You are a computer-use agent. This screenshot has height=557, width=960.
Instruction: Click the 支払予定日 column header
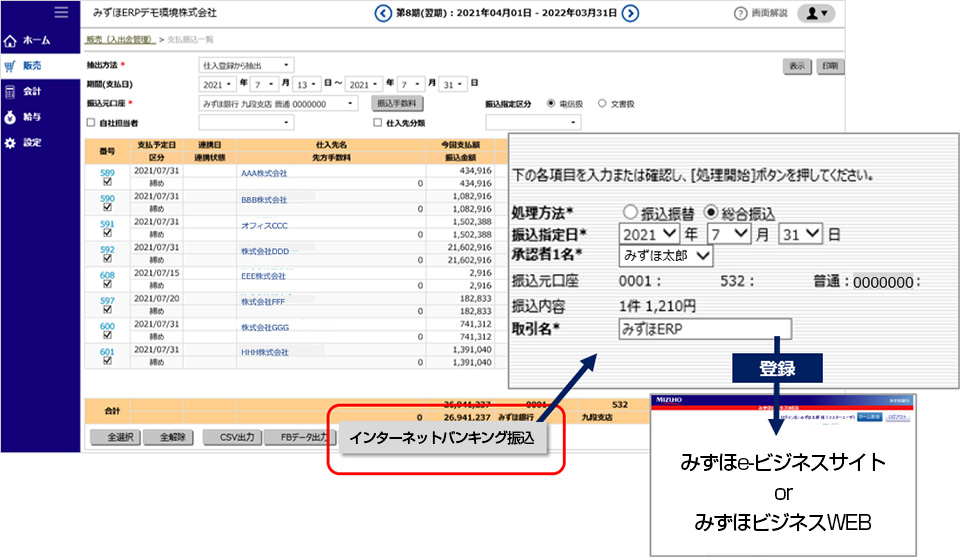click(156, 145)
